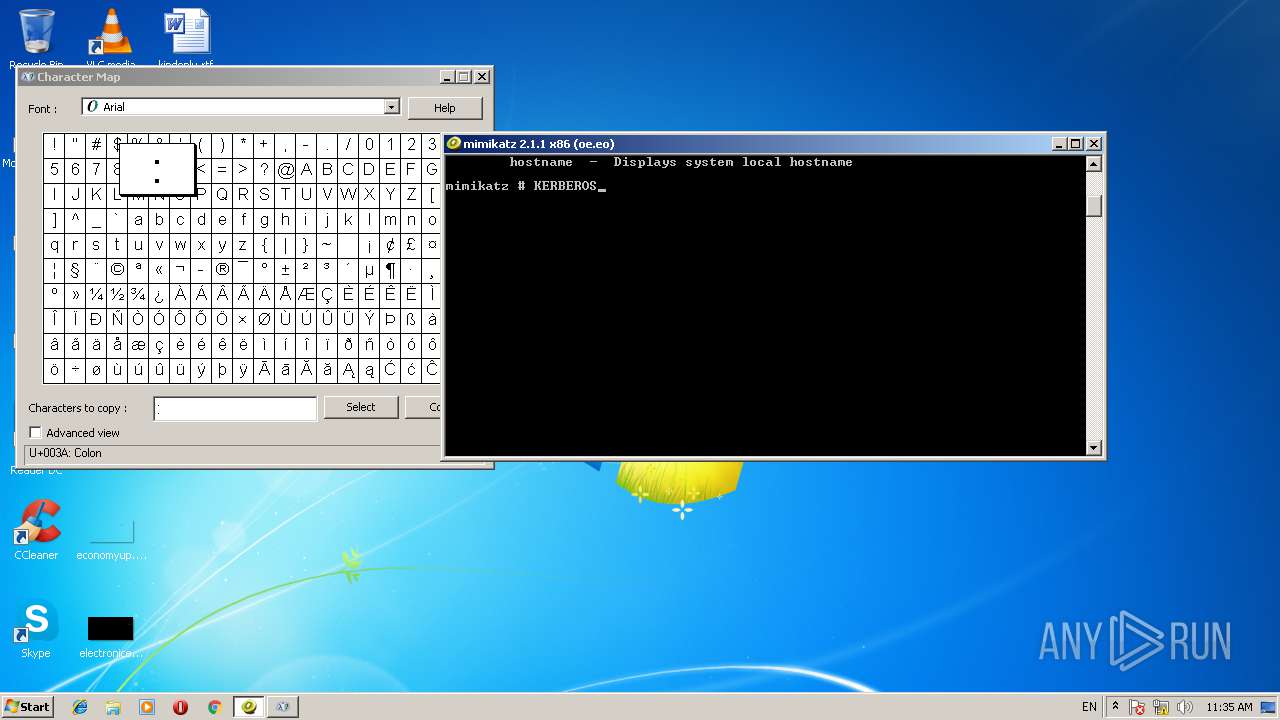Open the Windows Start menu
Screen dimensions: 1280x720
[28, 706]
